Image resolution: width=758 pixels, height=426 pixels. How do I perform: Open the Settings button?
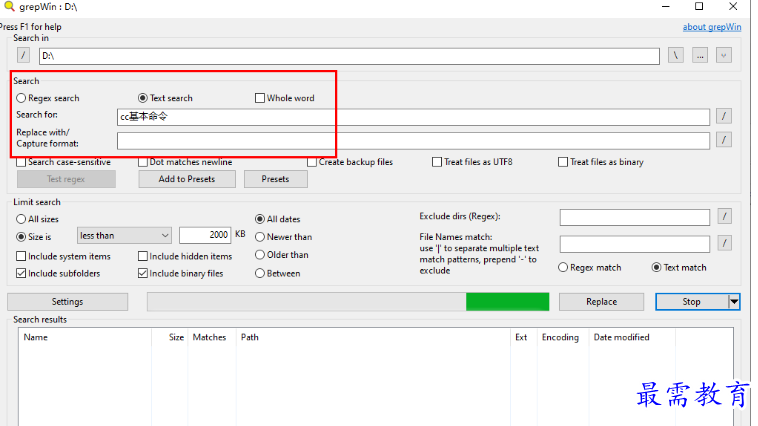click(67, 302)
